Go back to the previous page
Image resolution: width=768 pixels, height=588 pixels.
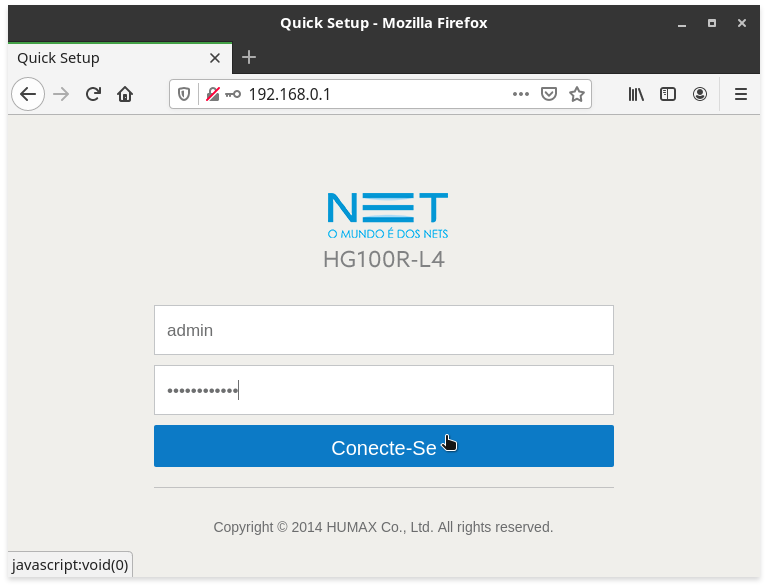coord(28,94)
